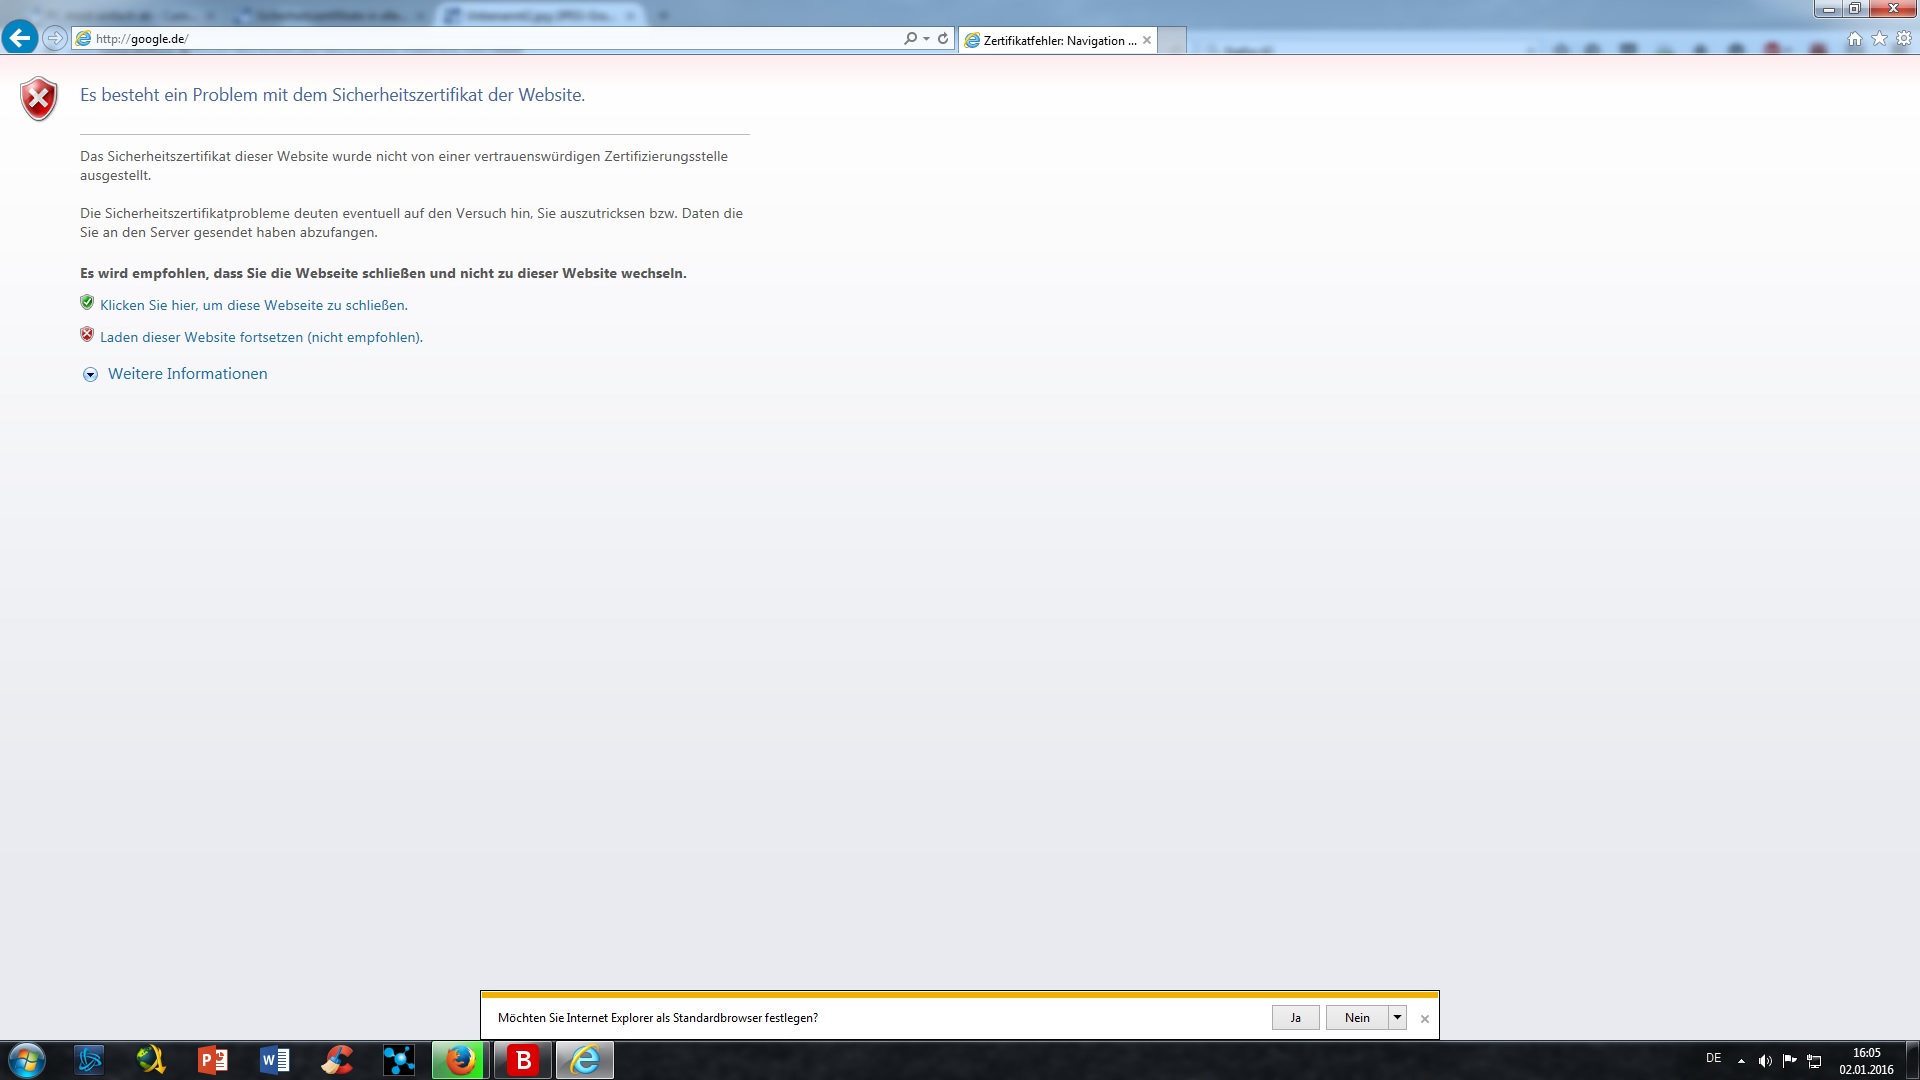Image resolution: width=1920 pixels, height=1080 pixels.
Task: Click link to close this Webseite
Action: tap(253, 305)
